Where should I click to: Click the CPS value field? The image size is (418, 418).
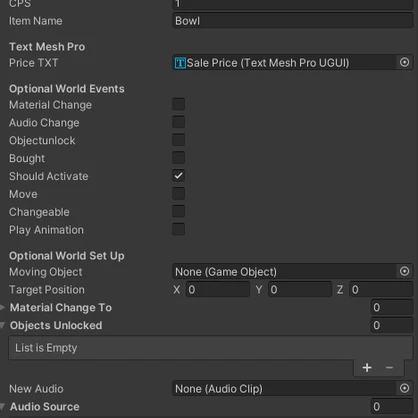[293, 4]
